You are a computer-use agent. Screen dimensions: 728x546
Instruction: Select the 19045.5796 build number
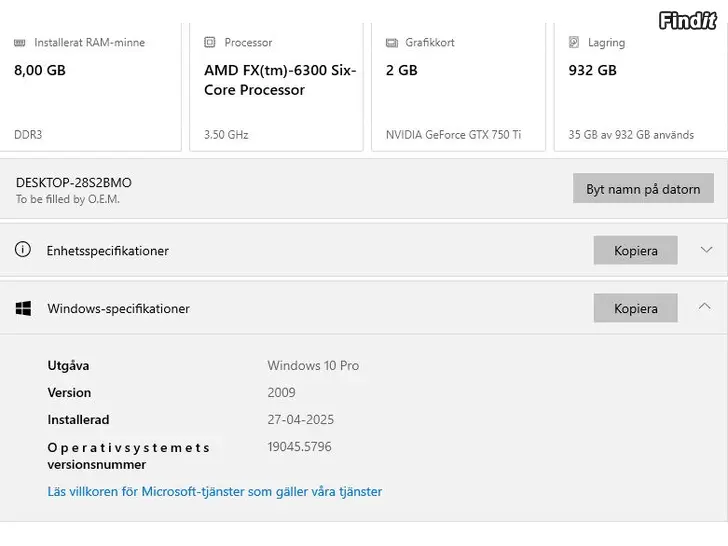299,447
